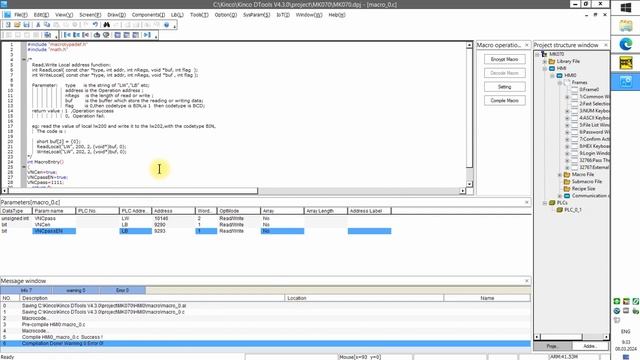Switch to the Addre.. bottom tab
The height and width of the screenshot is (360, 640).
pos(590,346)
